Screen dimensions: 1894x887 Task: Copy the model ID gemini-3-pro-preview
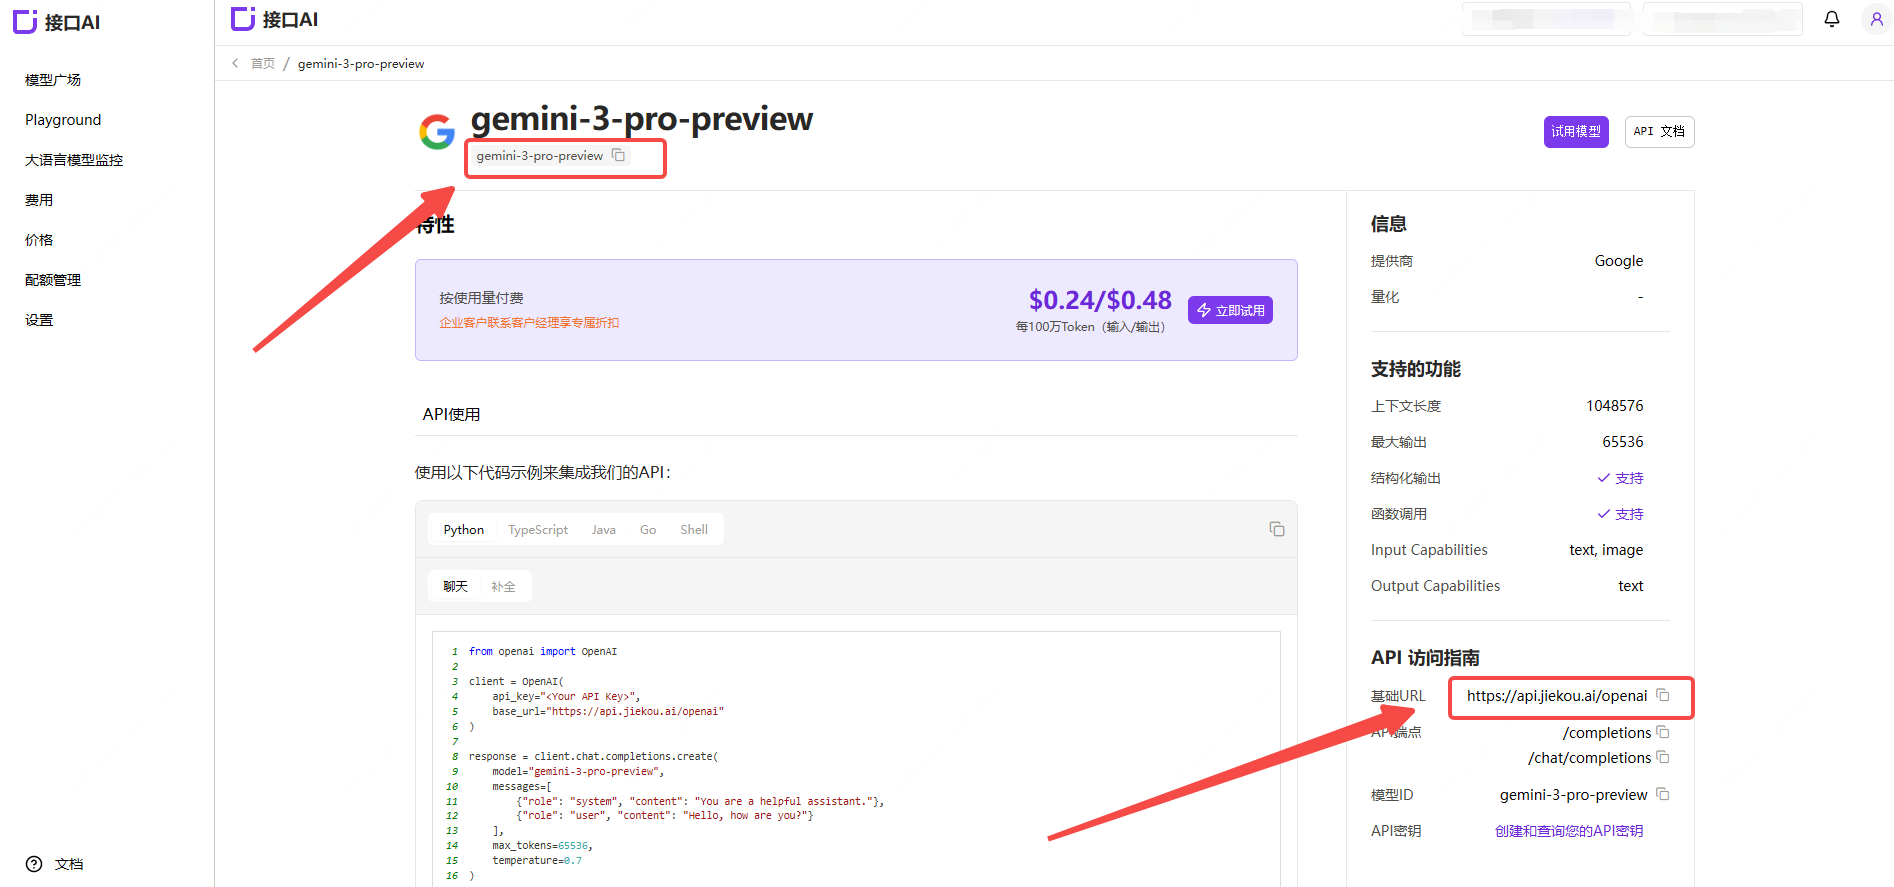click(1663, 794)
